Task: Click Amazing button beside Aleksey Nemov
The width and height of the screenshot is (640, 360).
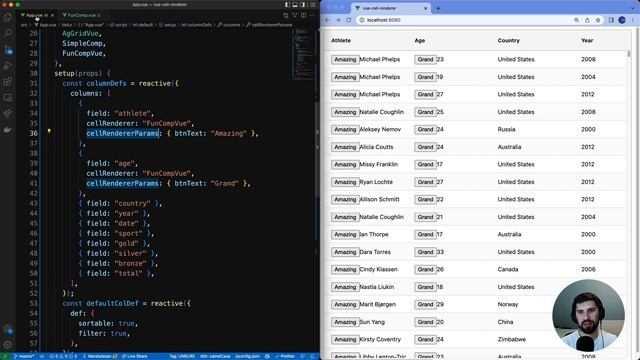Action: [345, 129]
